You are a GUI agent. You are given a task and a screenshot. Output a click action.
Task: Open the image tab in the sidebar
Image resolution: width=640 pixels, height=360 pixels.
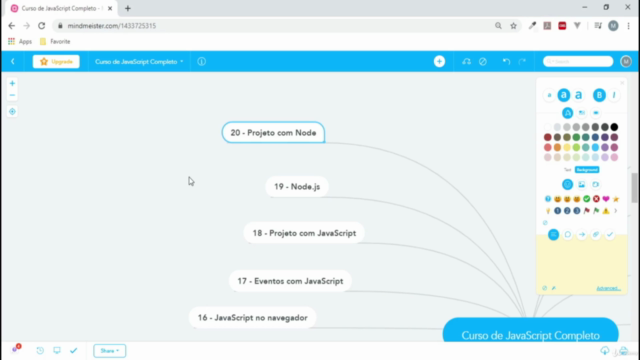(x=582, y=184)
